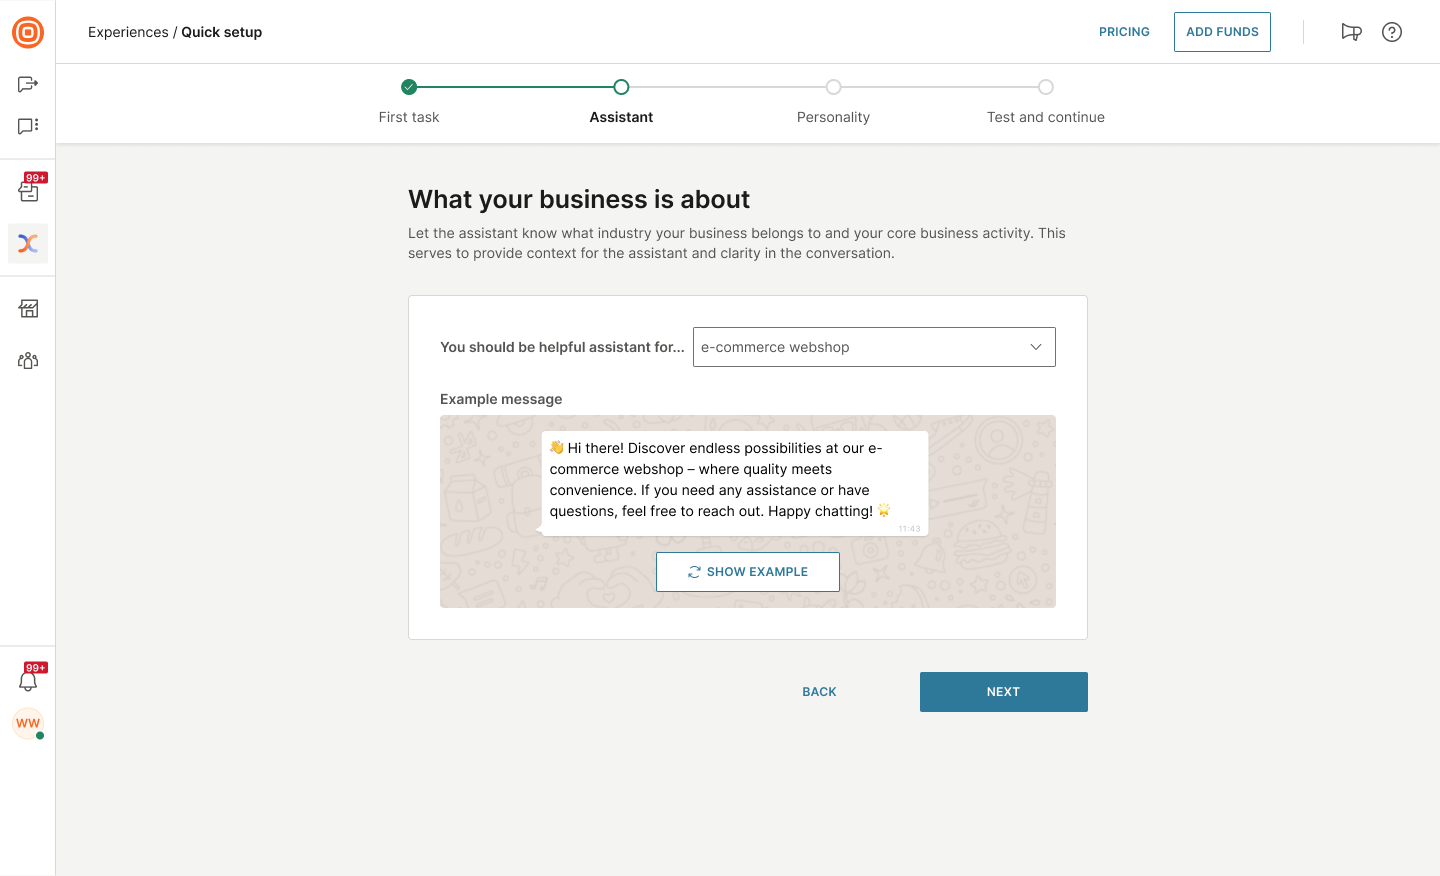The image size is (1440, 876).
Task: Open the megaphone announcements icon
Action: (x=1351, y=32)
